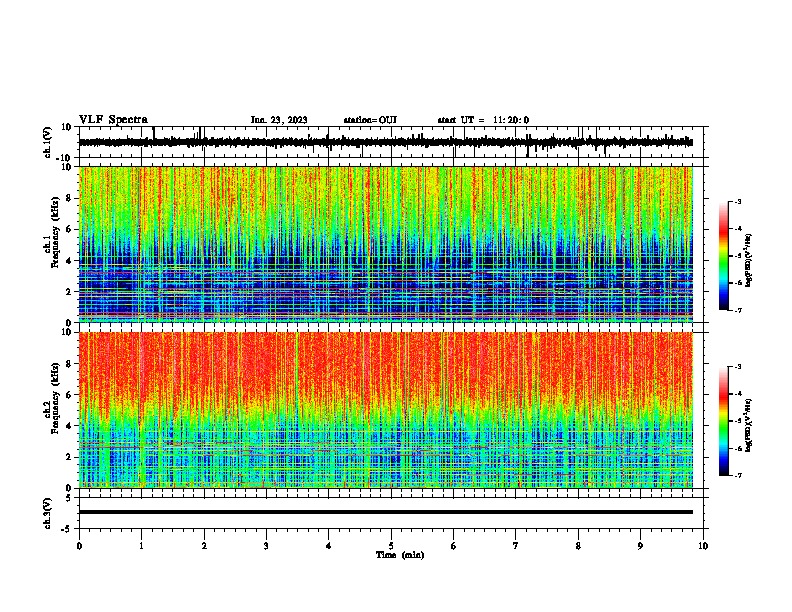Click the time axis tick label "7"
The width and height of the screenshot is (792, 612).
tap(516, 546)
